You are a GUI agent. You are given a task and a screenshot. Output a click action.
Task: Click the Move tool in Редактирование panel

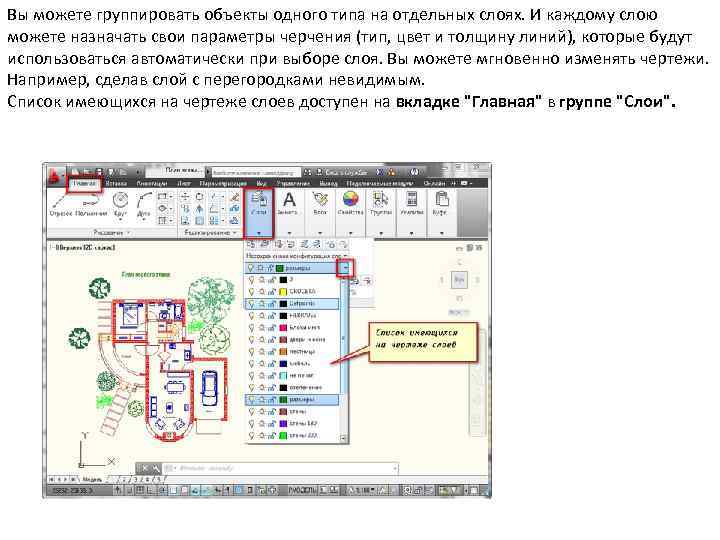(185, 197)
